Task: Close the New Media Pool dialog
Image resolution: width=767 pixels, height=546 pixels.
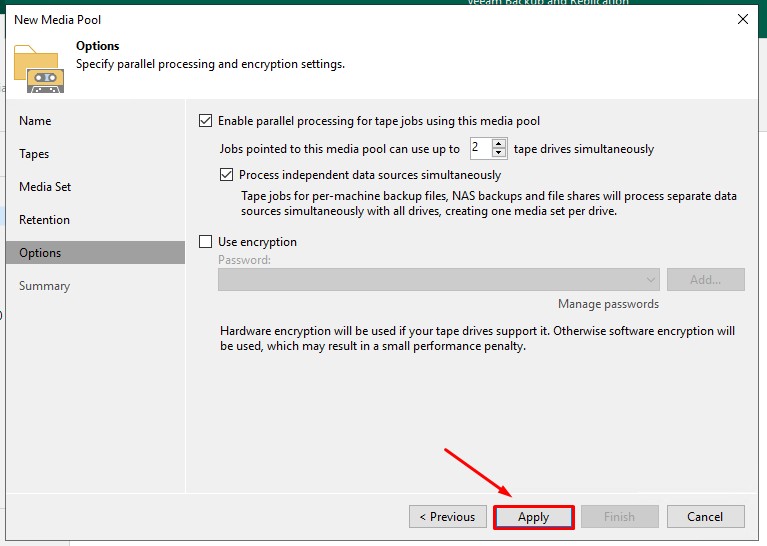Action: coord(742,19)
